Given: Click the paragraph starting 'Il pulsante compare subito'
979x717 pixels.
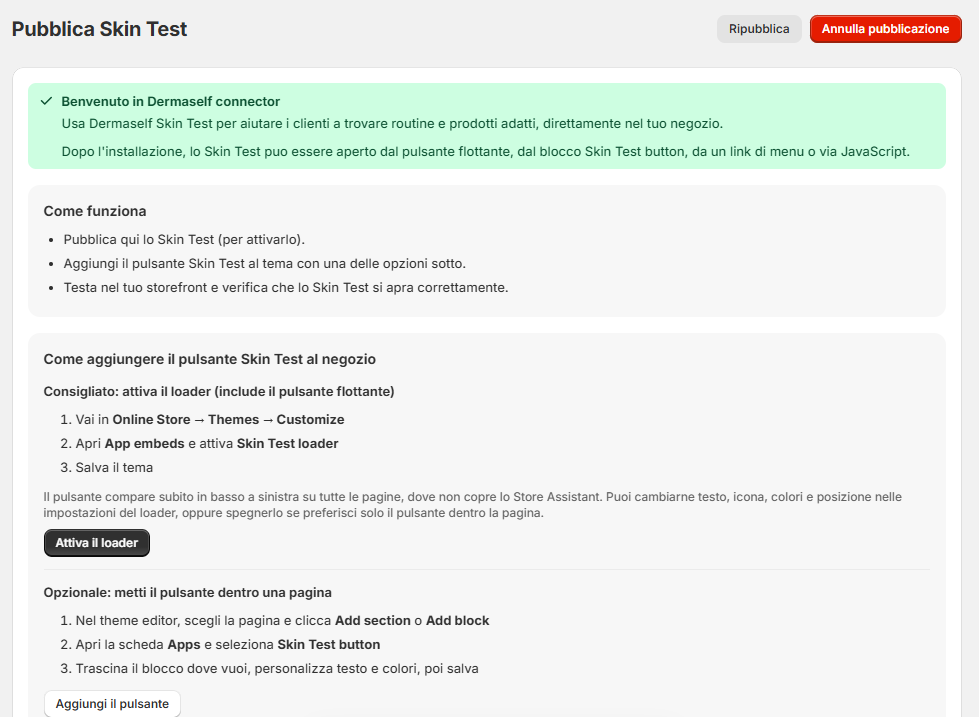Looking at the screenshot, I should click(473, 505).
